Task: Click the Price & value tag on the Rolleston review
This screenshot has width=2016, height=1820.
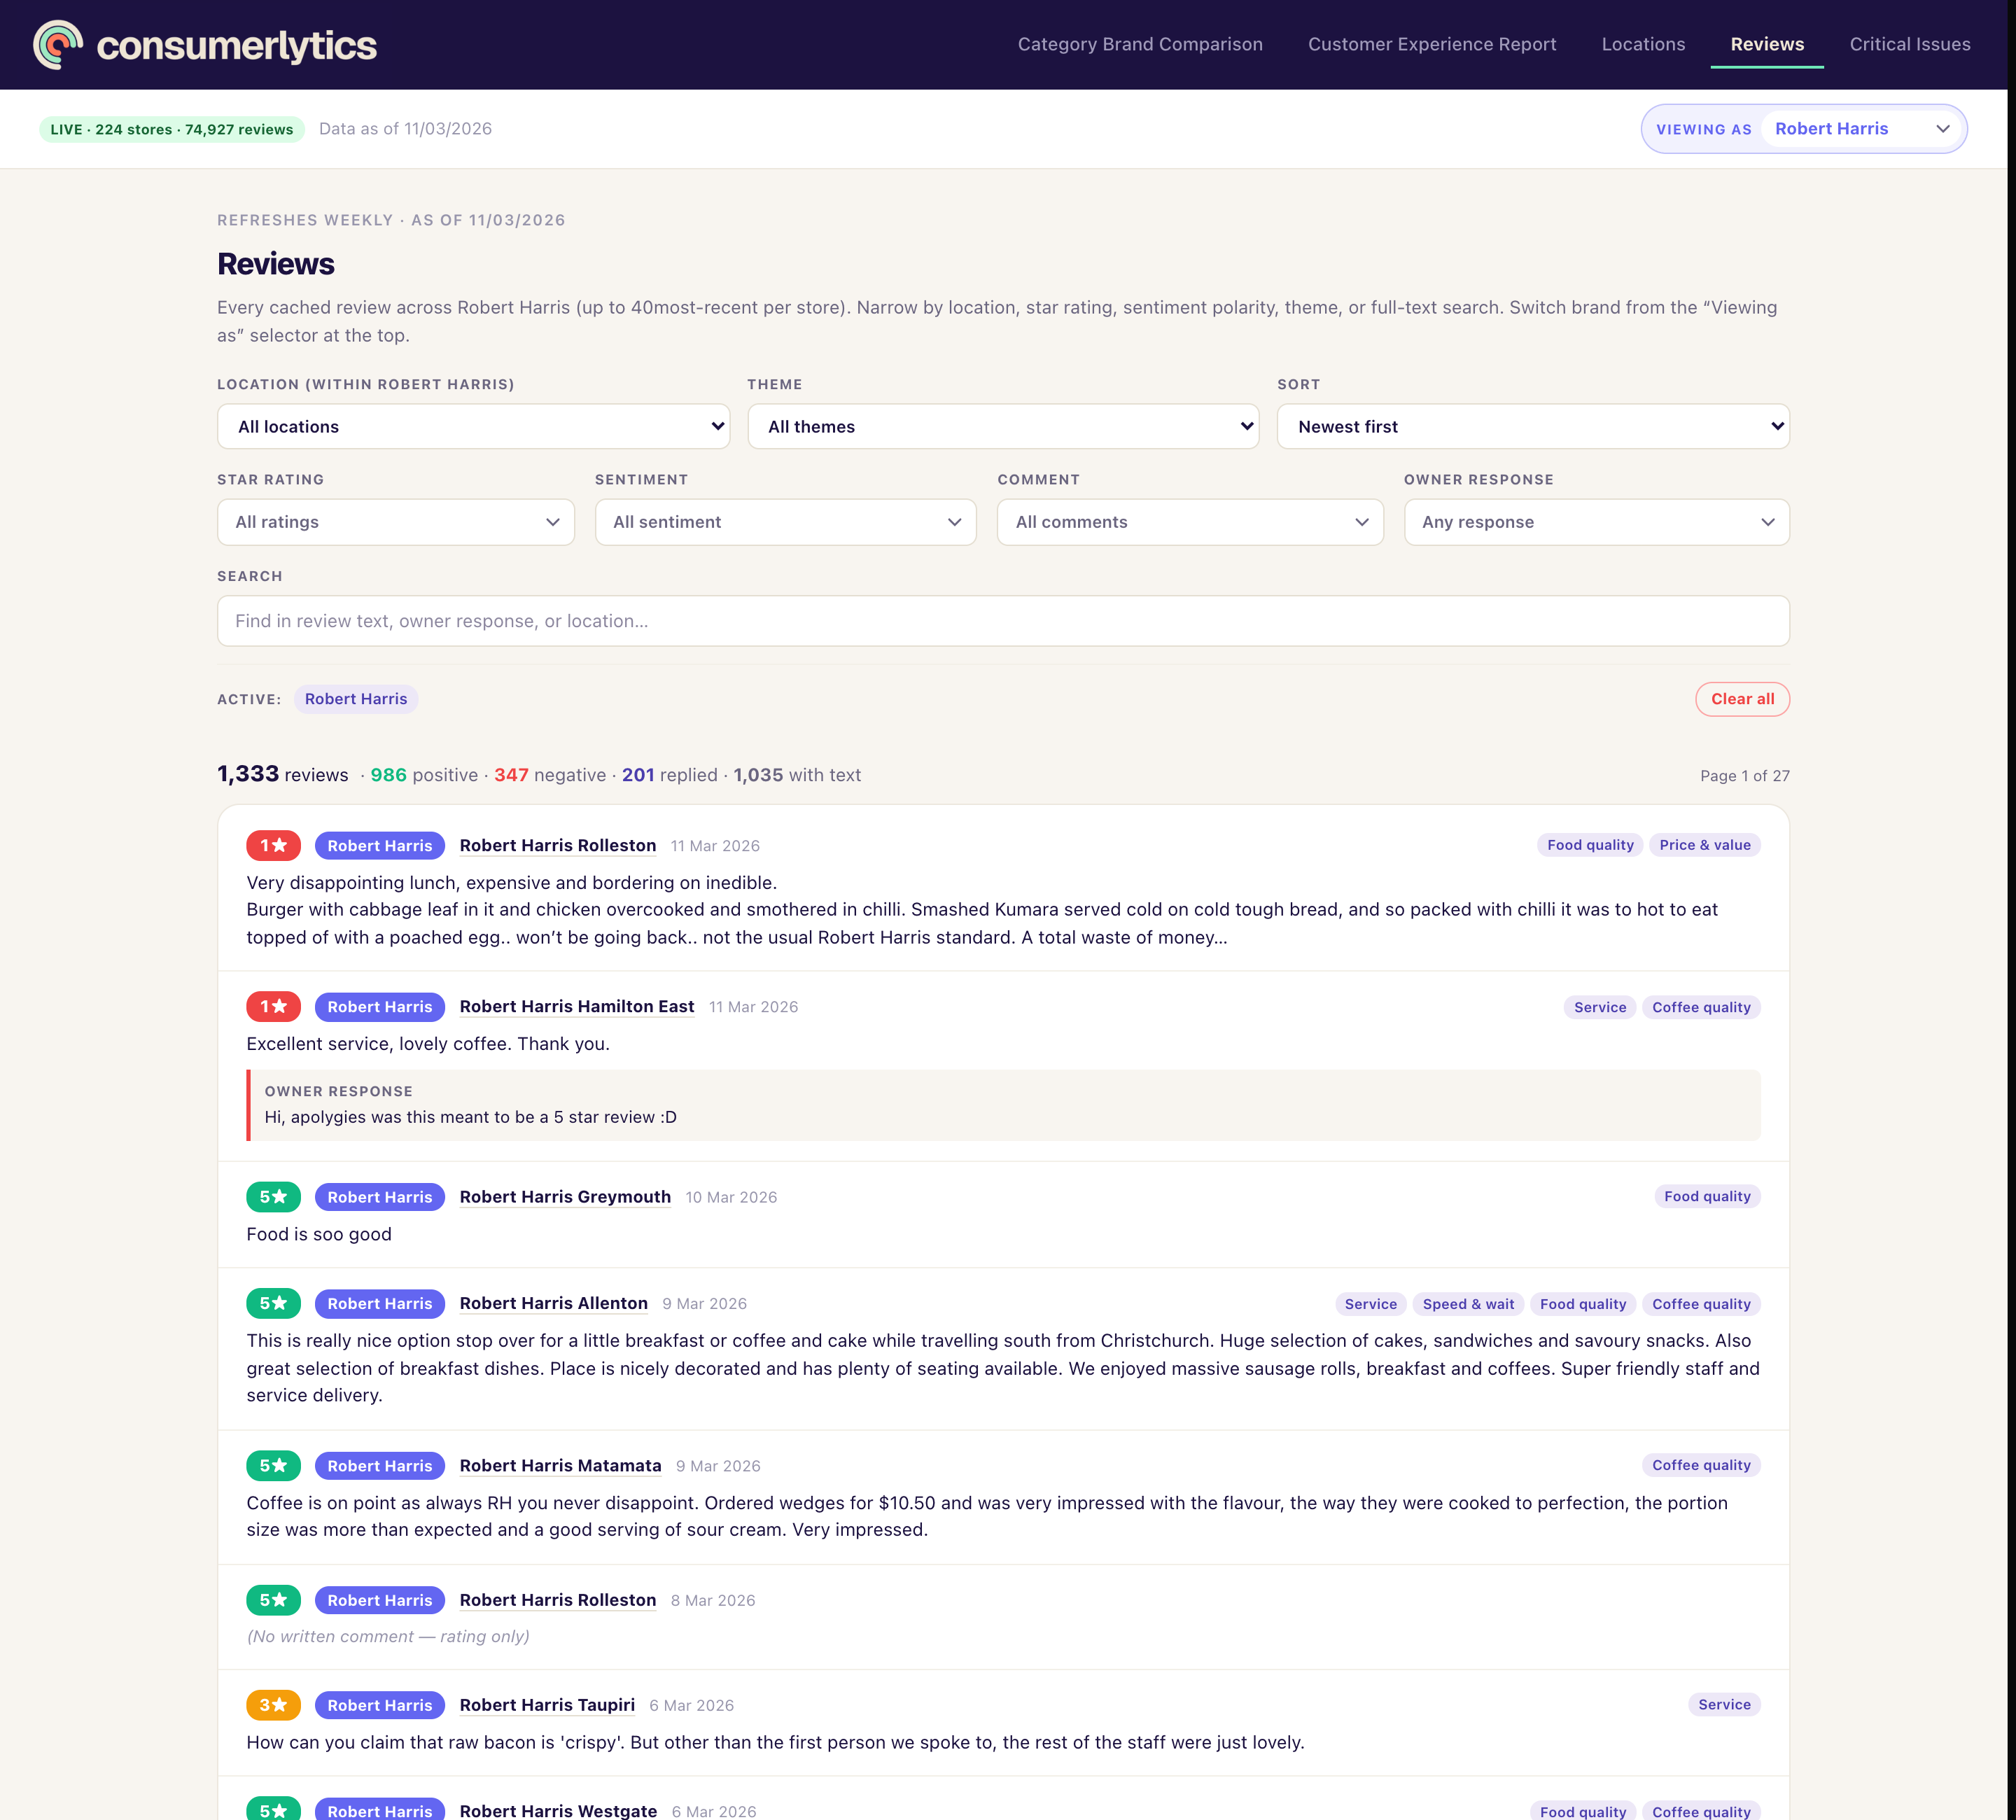Action: [1704, 845]
